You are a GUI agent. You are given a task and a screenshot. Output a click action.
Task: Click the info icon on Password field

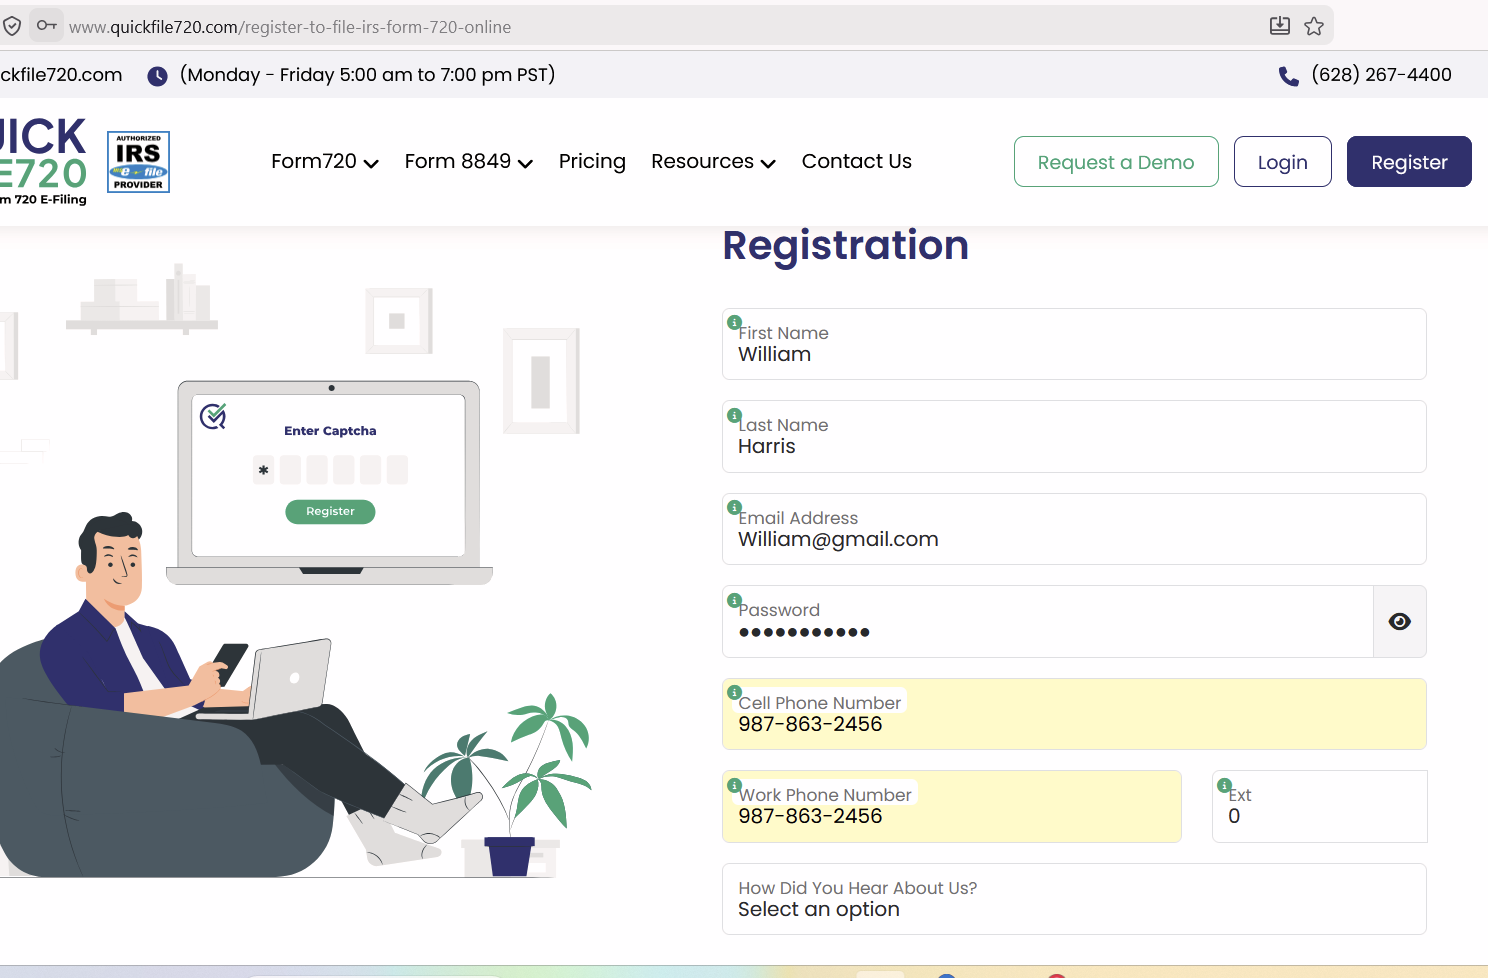pos(734,600)
